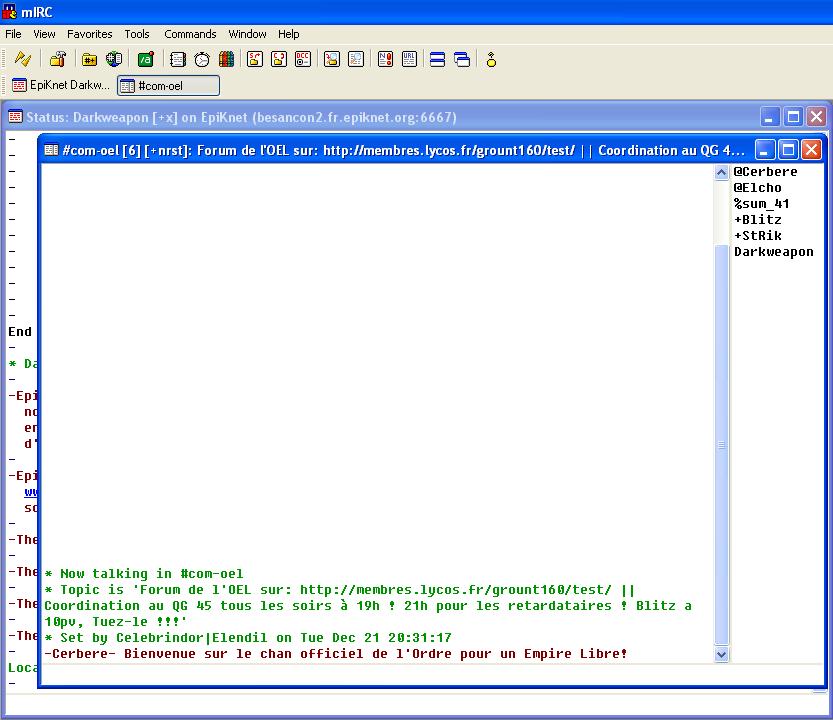Open the Log Files toolbar icon
Viewport: 833px width, 720px height.
356,59
